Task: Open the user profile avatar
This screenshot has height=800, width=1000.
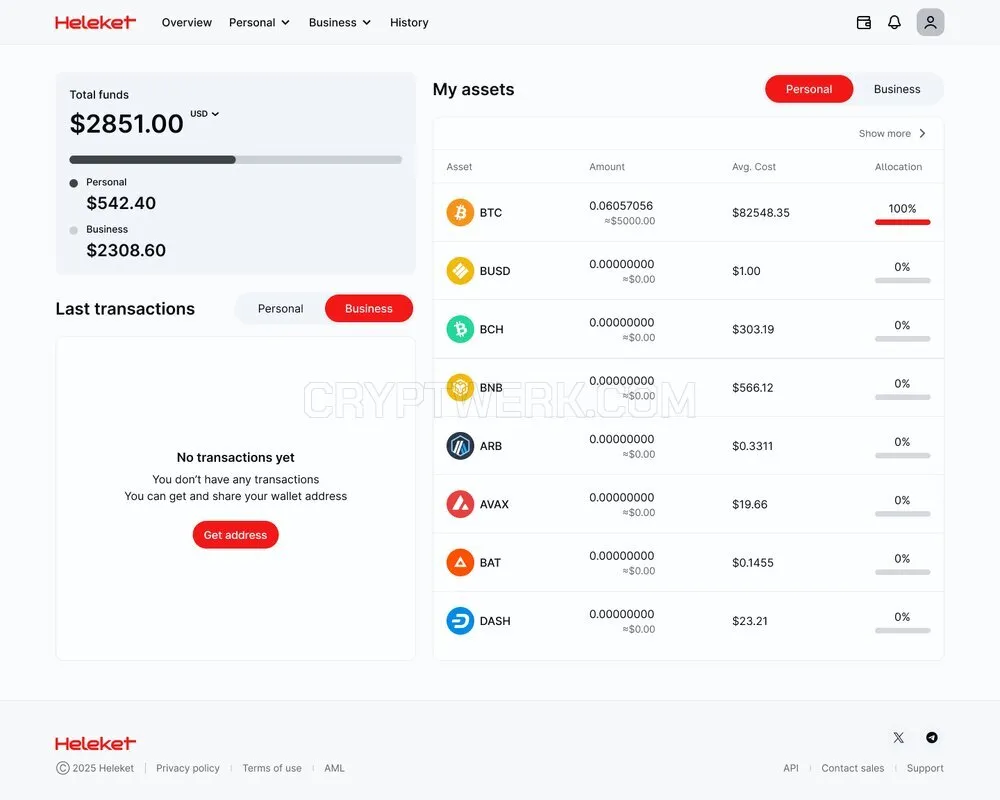Action: point(930,22)
